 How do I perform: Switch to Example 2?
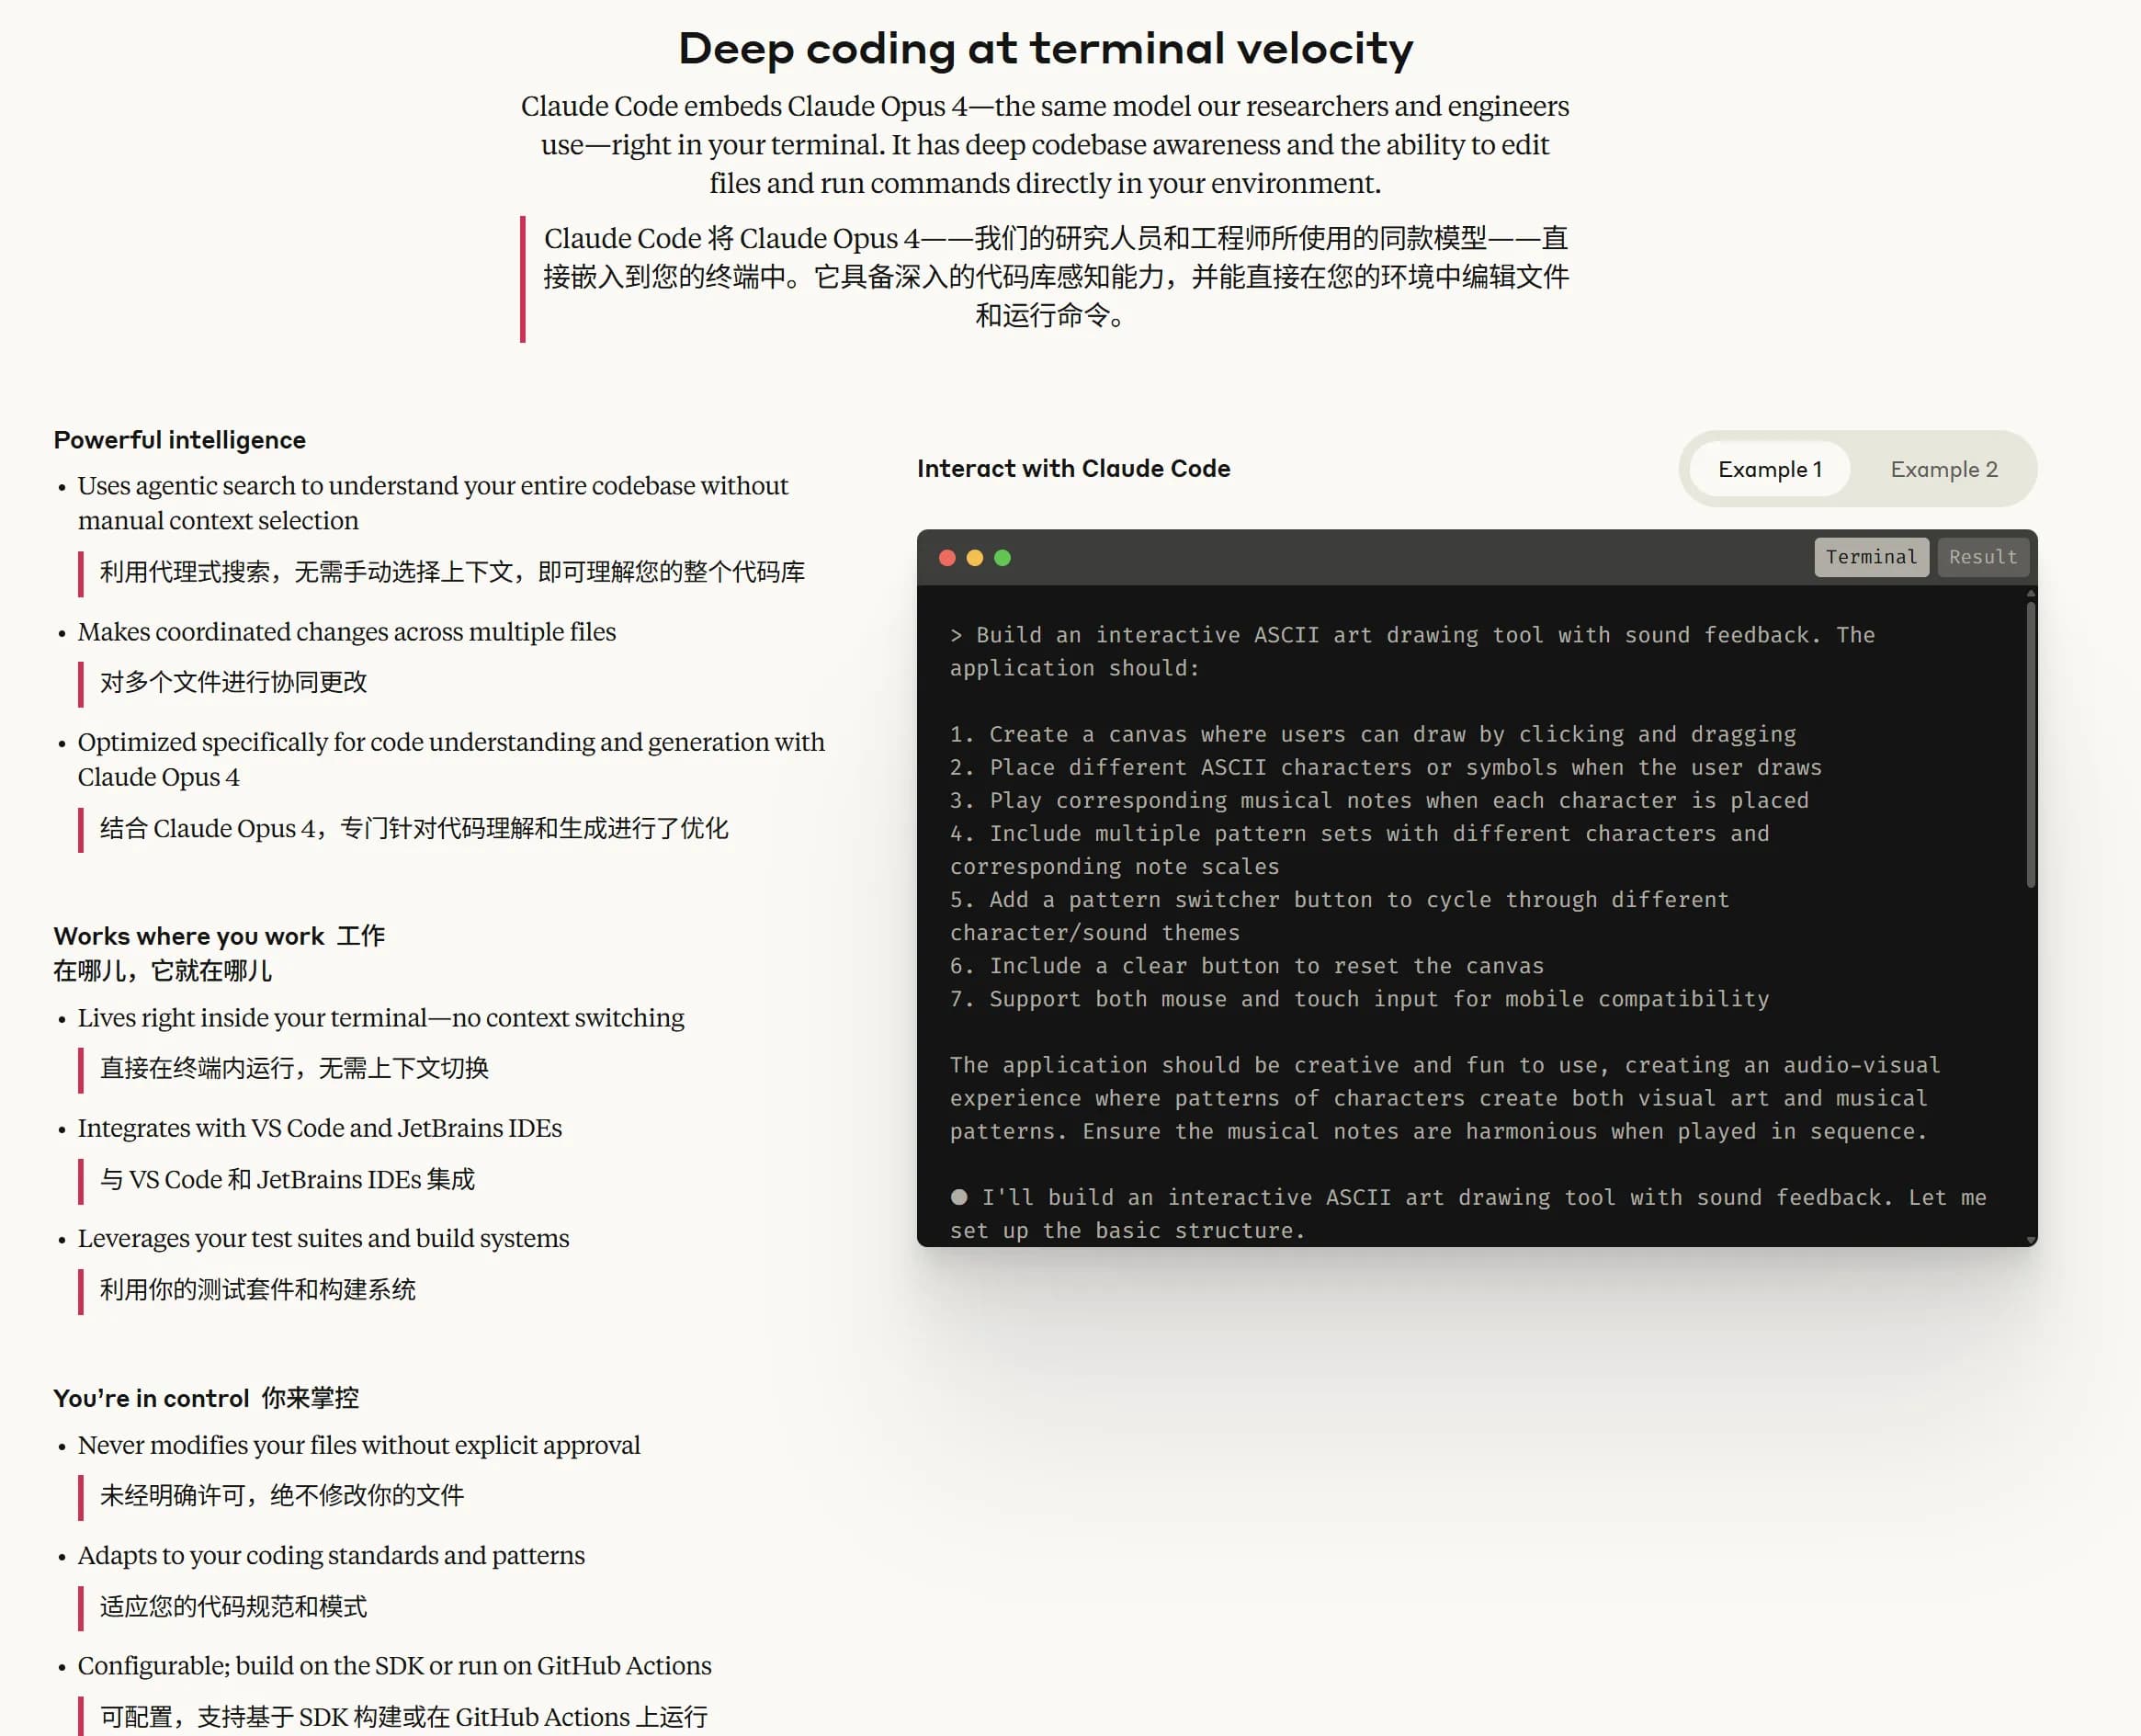tap(1944, 469)
